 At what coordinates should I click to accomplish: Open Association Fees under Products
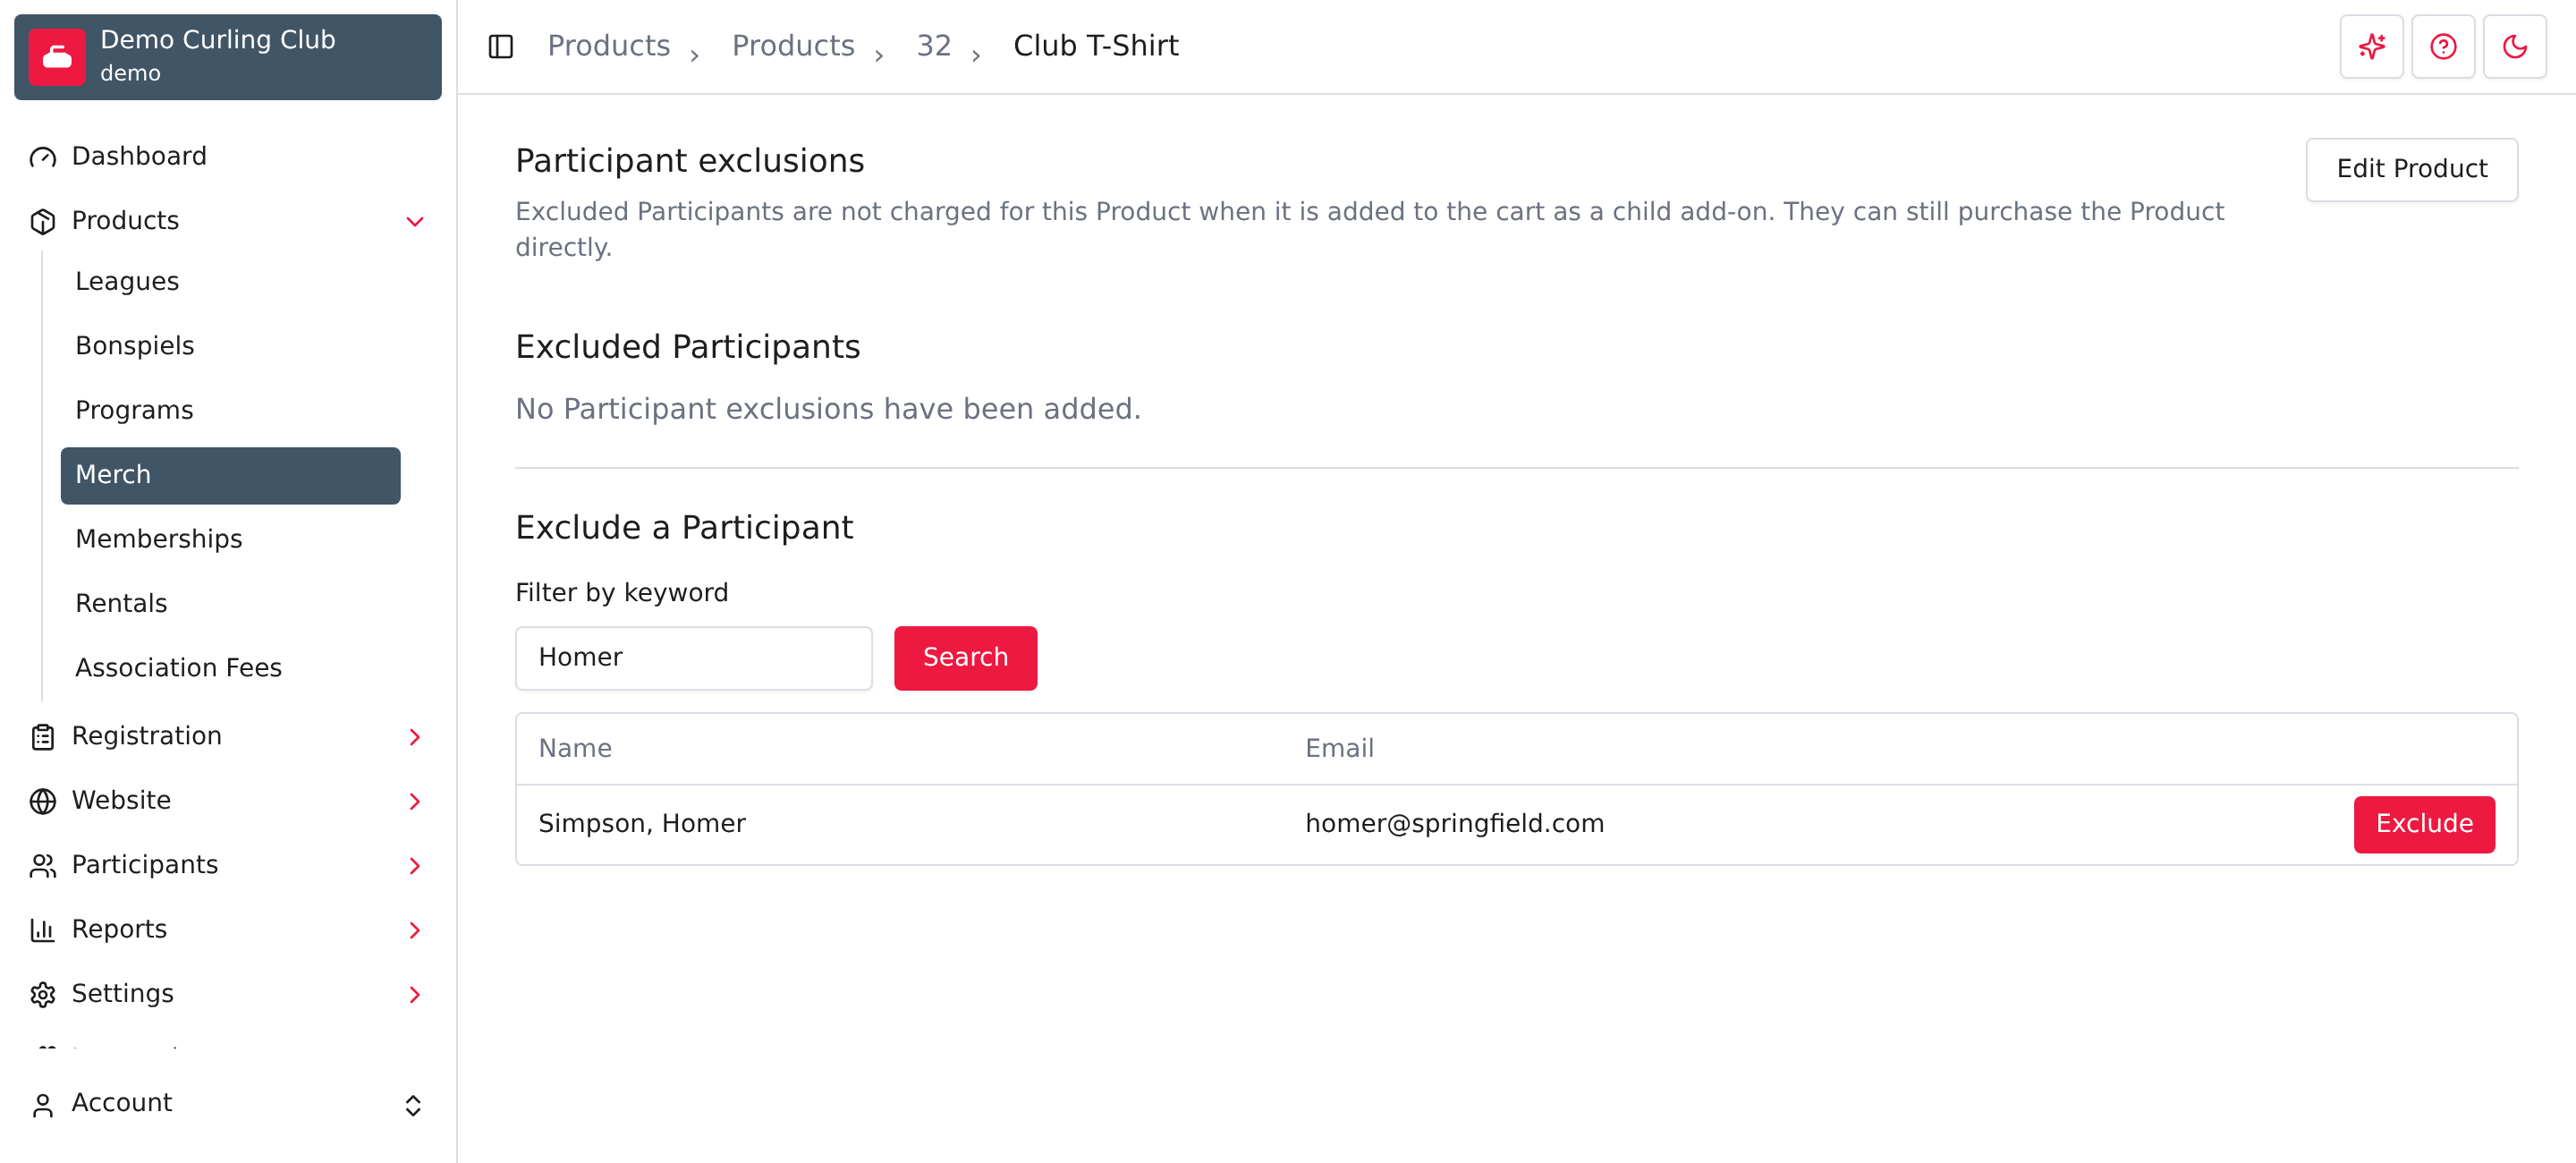point(230,668)
